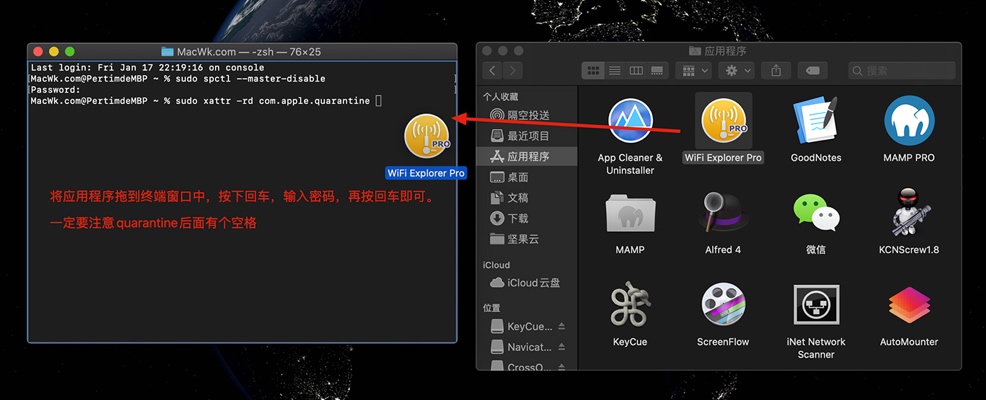Open the group-by arrangement dropdown
986x400 pixels.
click(x=694, y=70)
